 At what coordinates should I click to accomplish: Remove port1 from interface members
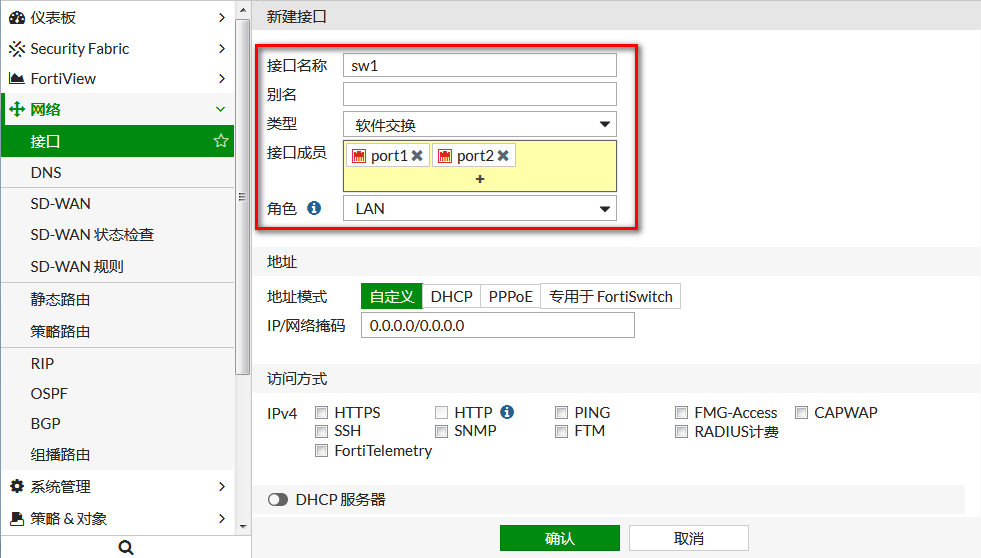417,156
